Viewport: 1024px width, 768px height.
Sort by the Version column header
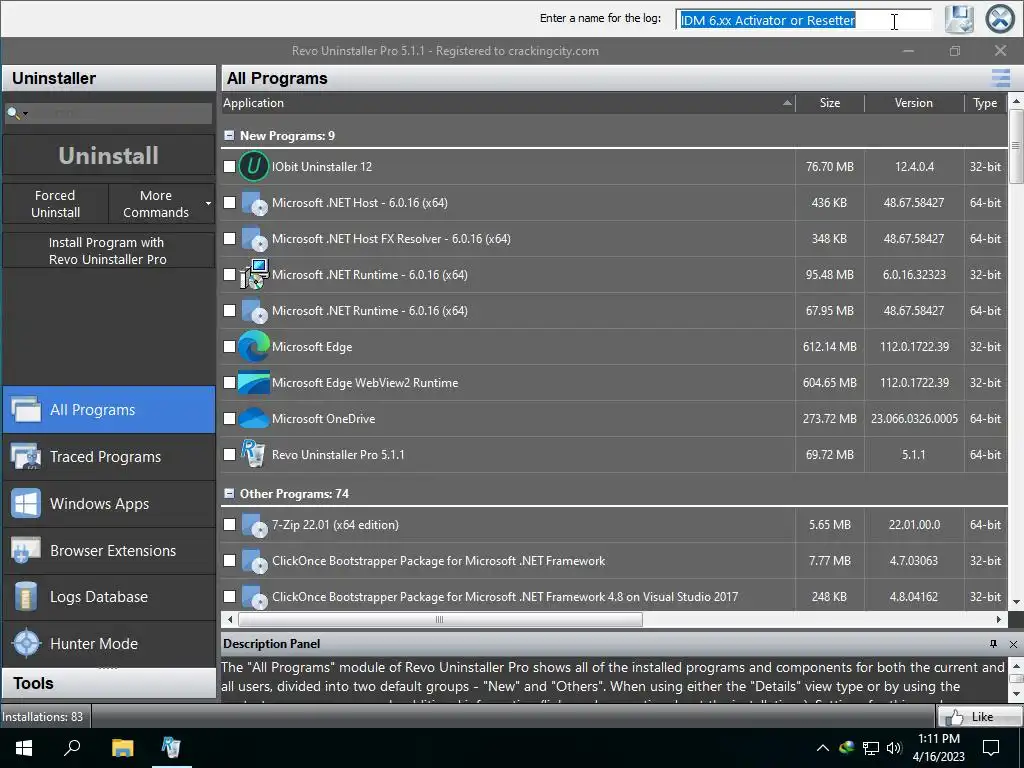coord(914,103)
